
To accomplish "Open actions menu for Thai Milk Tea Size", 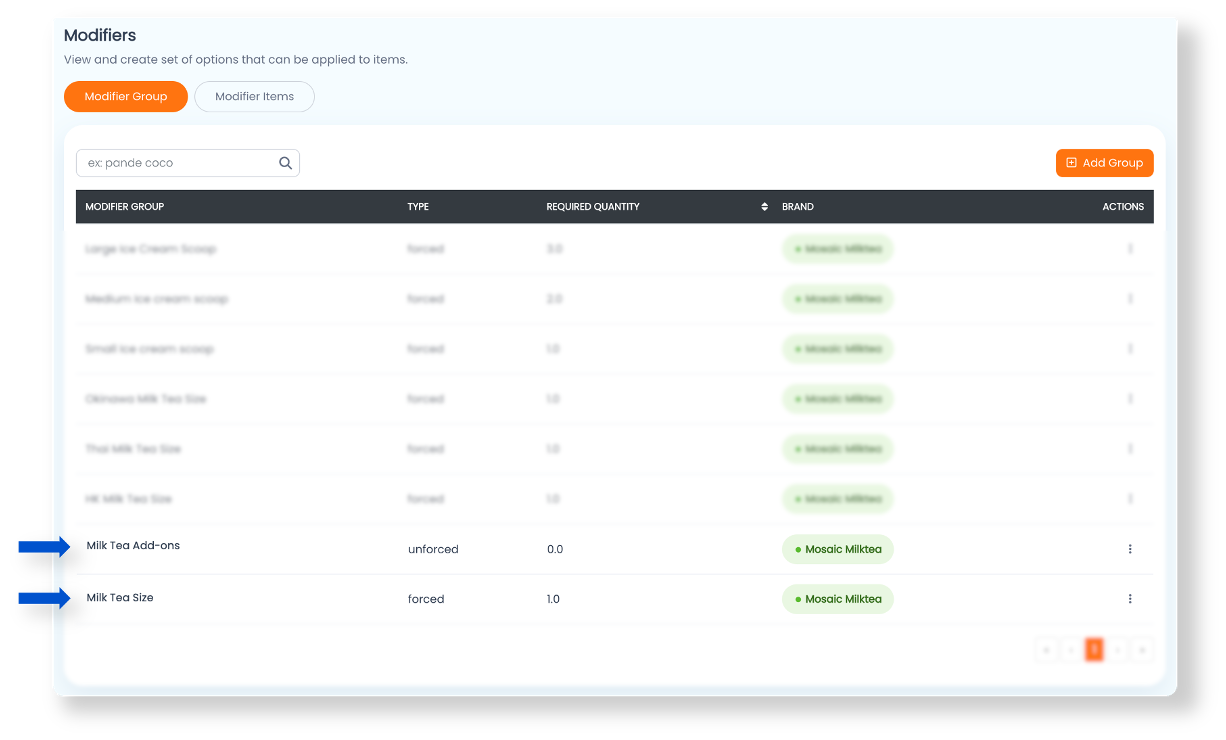I will pyautogui.click(x=1130, y=449).
